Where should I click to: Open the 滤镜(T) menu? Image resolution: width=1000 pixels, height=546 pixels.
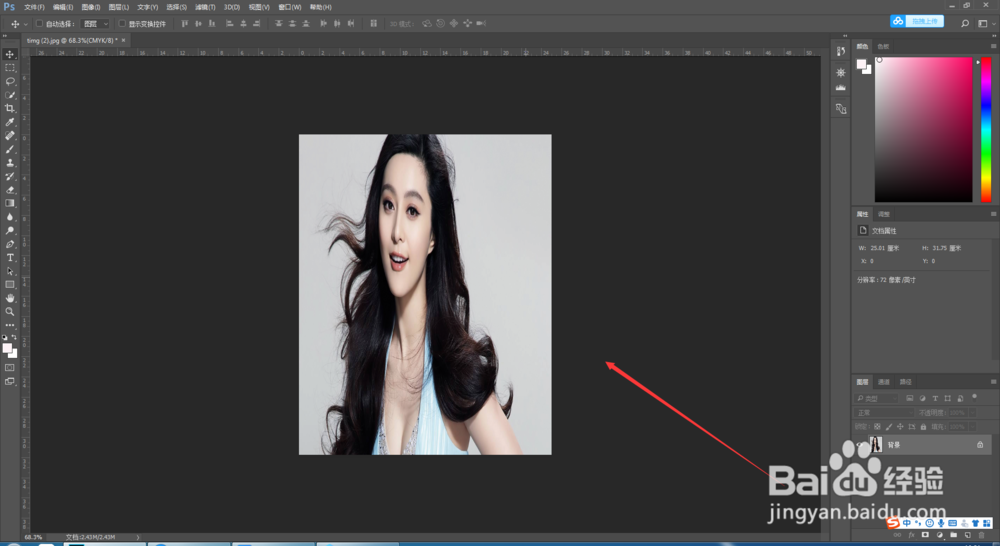point(205,7)
